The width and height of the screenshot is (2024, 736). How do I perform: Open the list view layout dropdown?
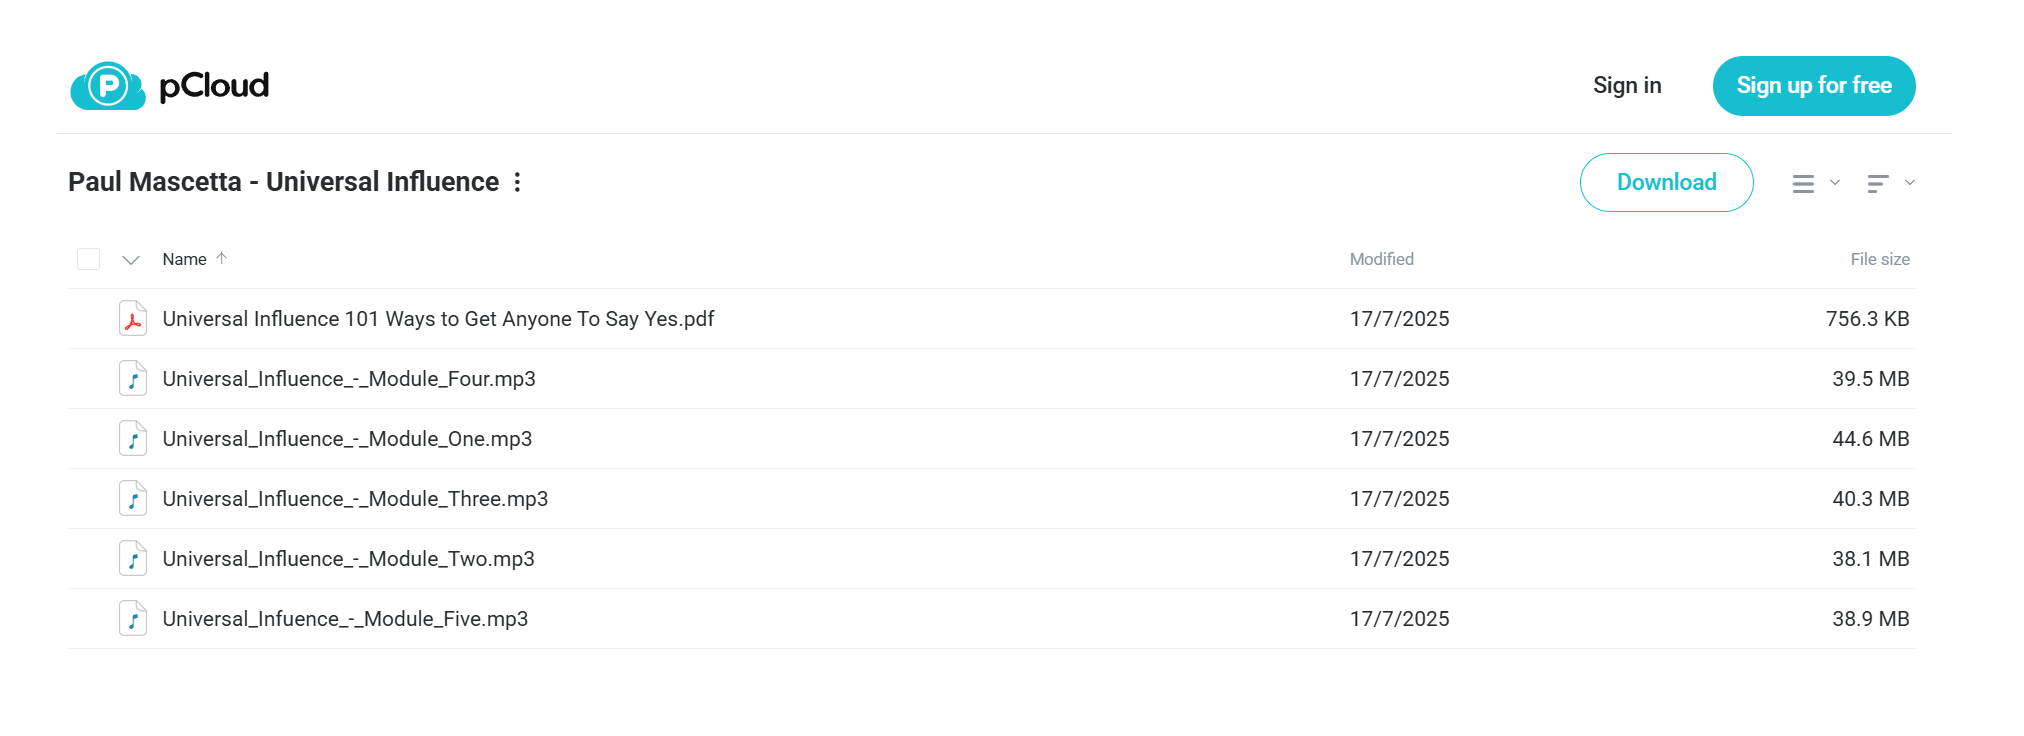pos(1816,183)
